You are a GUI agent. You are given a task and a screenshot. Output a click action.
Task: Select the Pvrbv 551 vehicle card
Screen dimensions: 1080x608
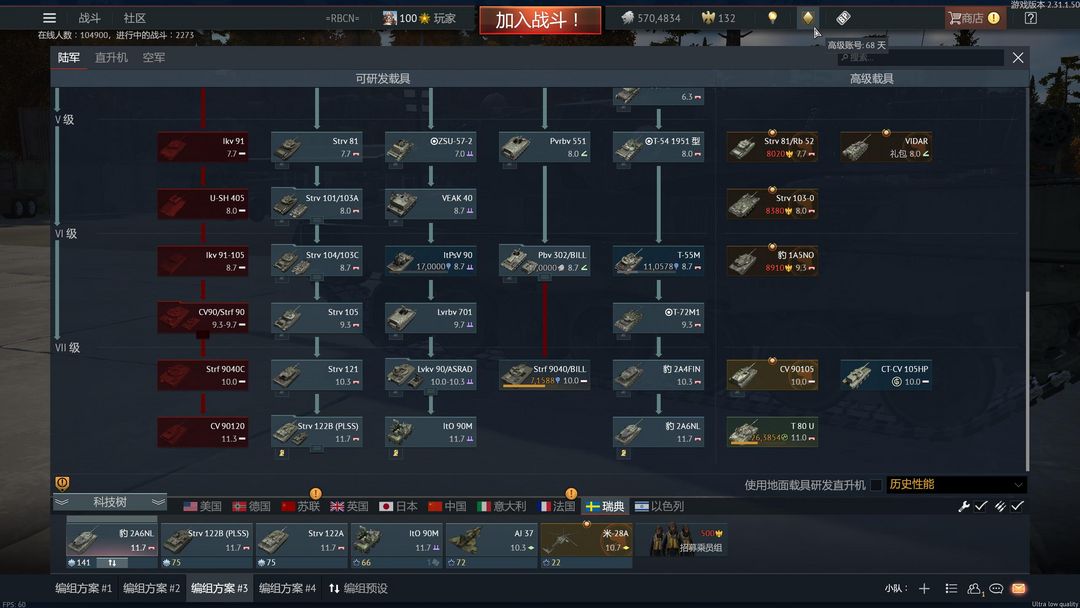(x=545, y=147)
